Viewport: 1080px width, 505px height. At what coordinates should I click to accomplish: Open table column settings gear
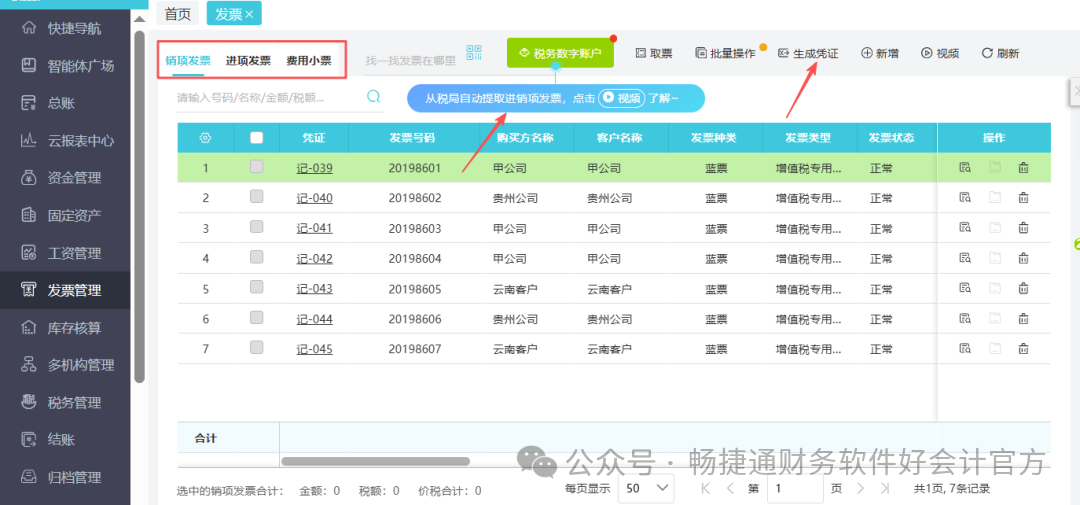pos(205,138)
